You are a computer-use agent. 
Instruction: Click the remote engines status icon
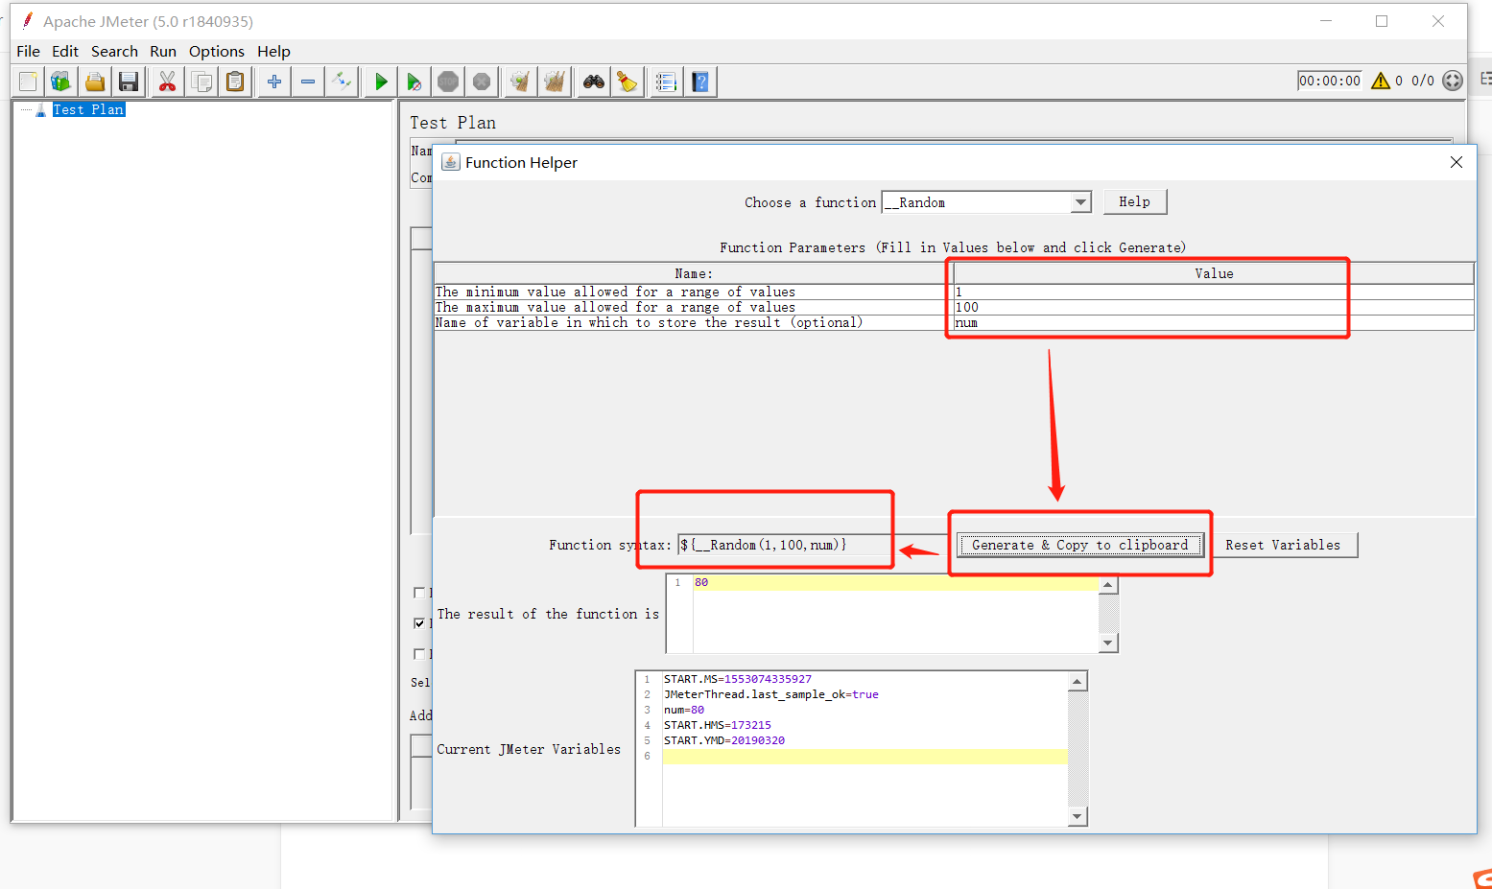coord(1453,81)
